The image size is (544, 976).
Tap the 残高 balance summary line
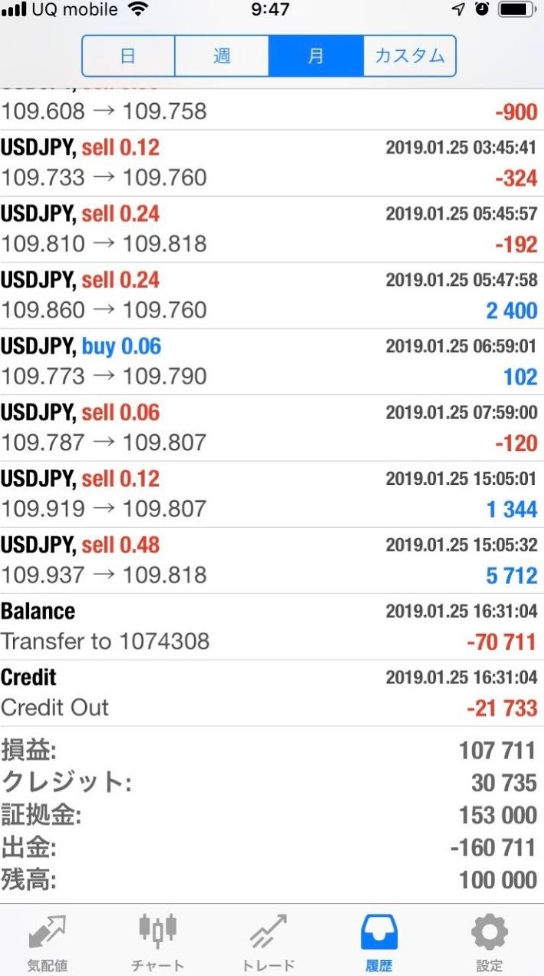272,880
